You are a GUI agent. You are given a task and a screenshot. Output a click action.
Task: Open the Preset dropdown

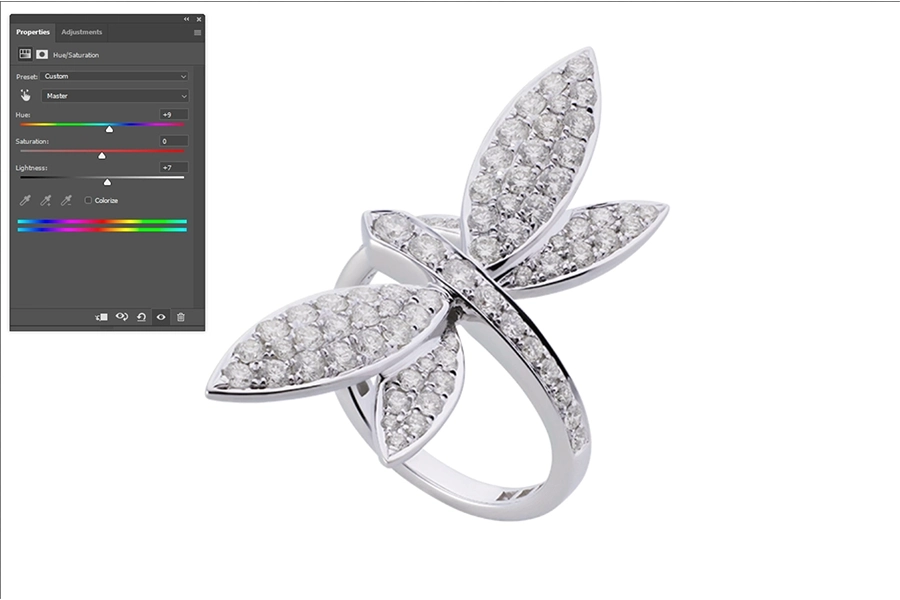pos(115,76)
